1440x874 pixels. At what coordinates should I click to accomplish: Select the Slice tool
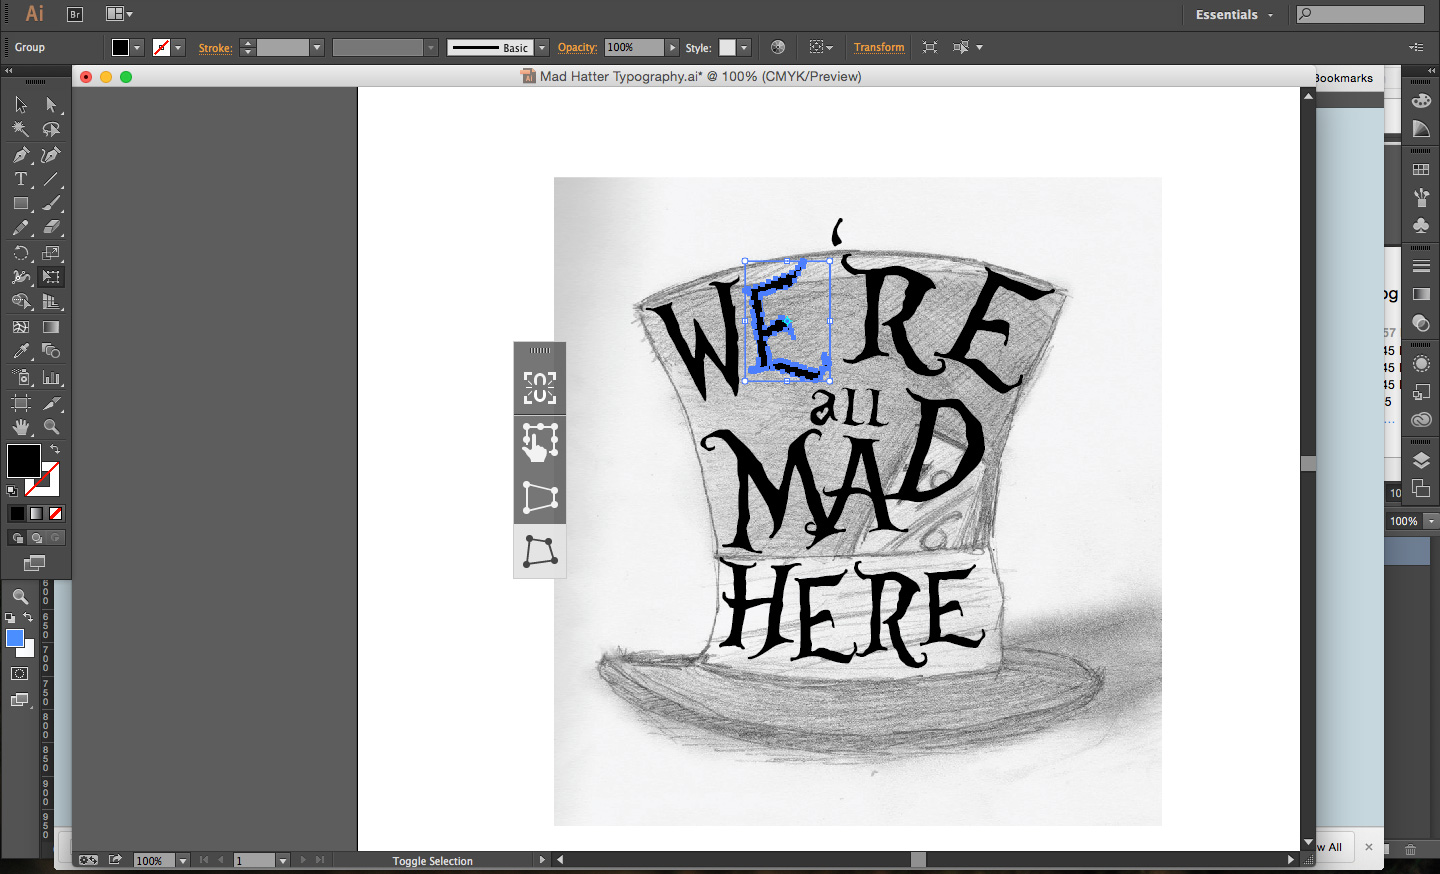tap(51, 402)
